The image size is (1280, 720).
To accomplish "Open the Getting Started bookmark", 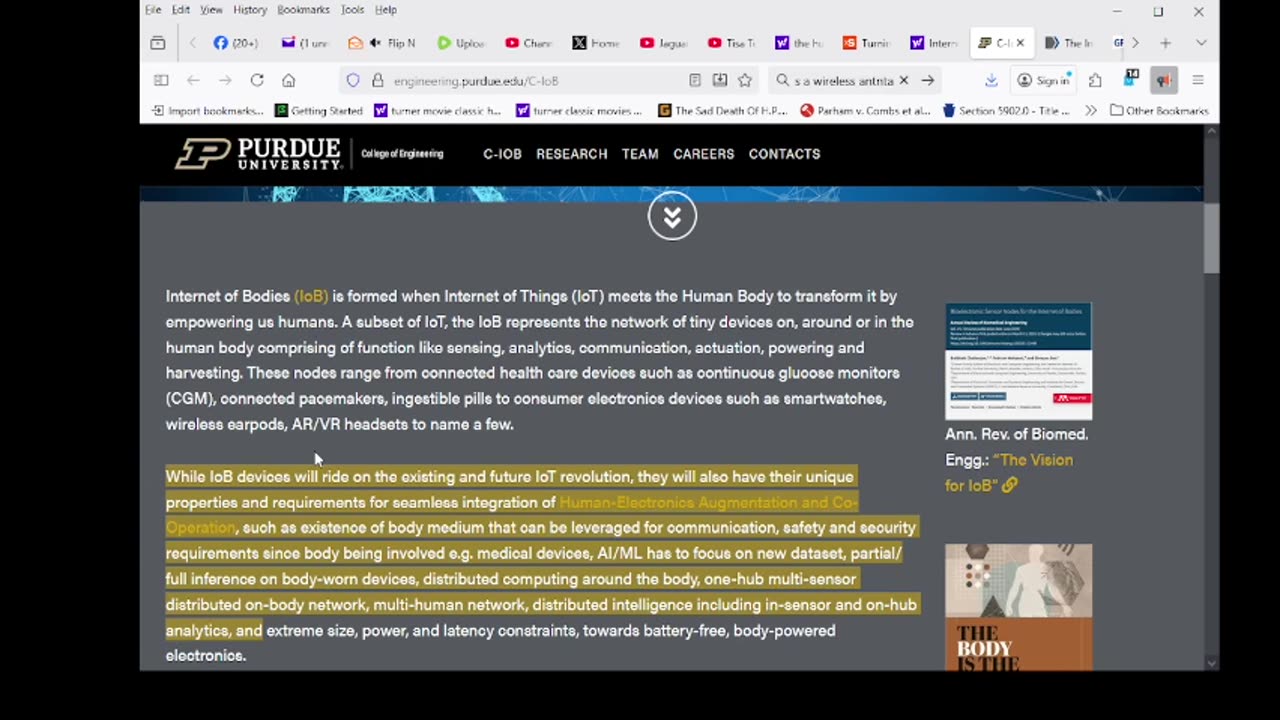I will coord(319,111).
